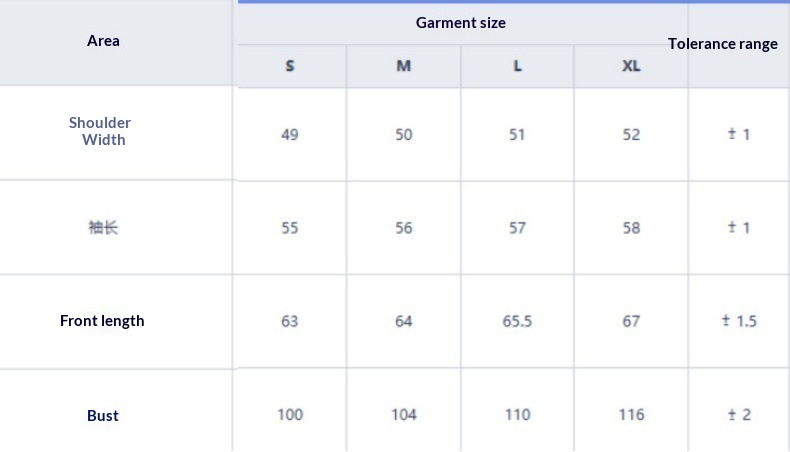
Task: Click the Front length row label
Action: pyautogui.click(x=102, y=321)
